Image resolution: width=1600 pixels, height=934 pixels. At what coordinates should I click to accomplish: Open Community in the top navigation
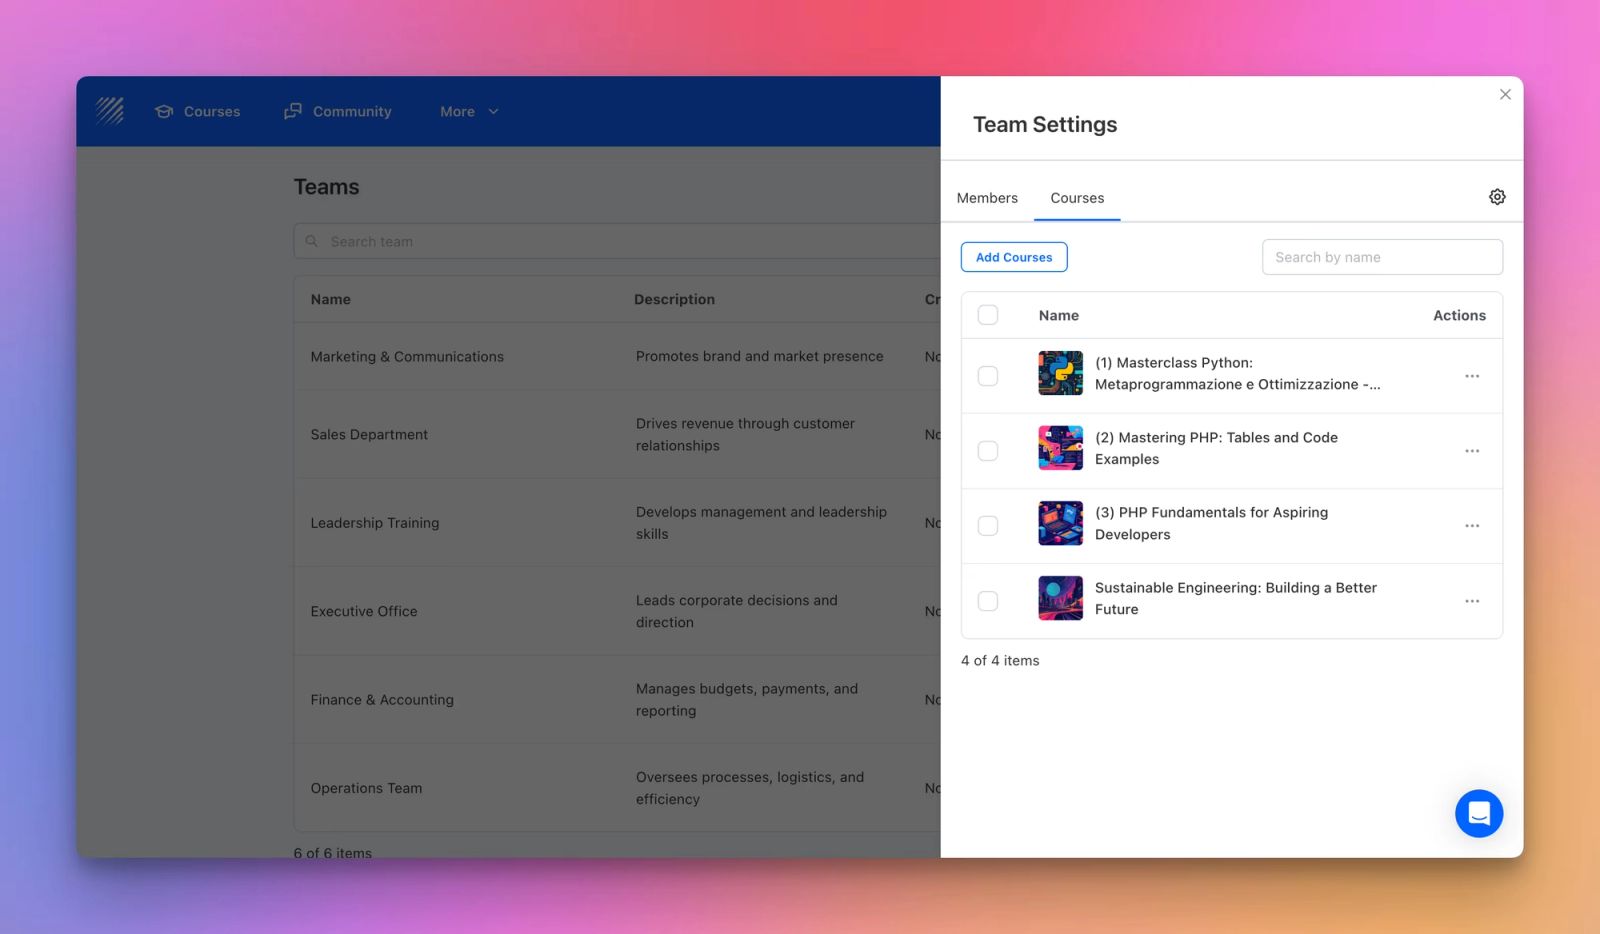coord(338,111)
